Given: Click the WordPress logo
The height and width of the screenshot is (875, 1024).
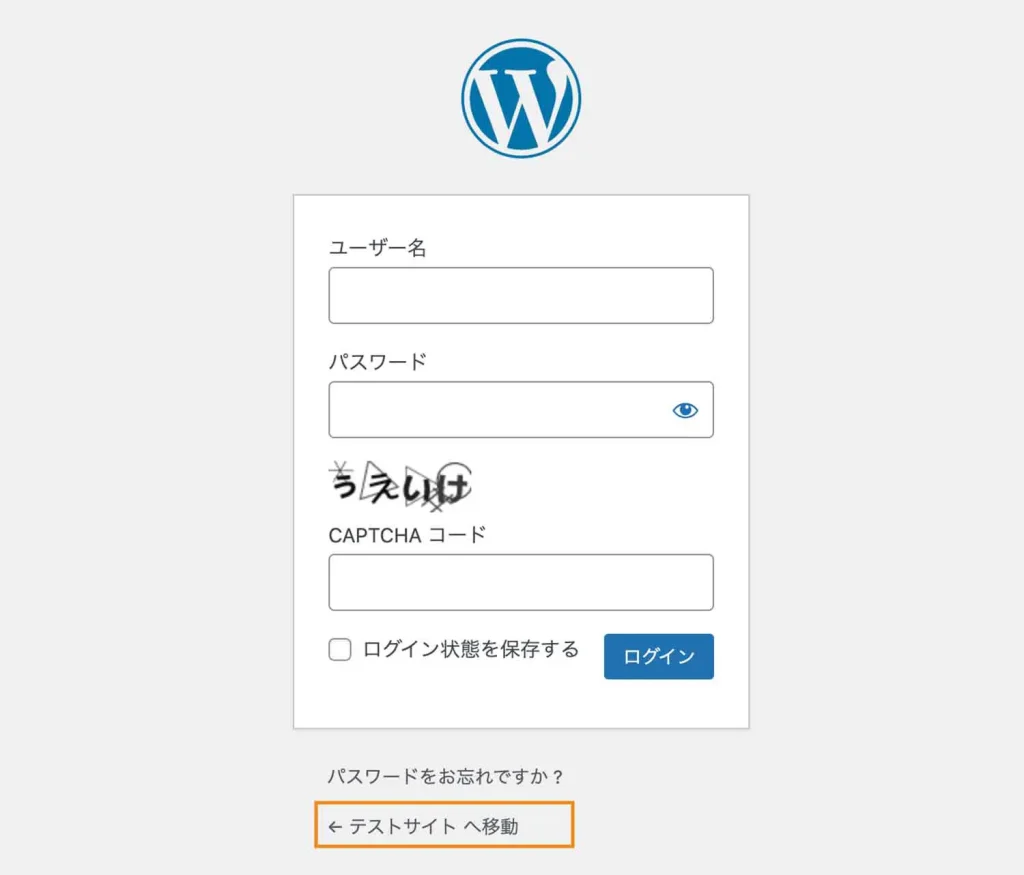Looking at the screenshot, I should click(520, 98).
